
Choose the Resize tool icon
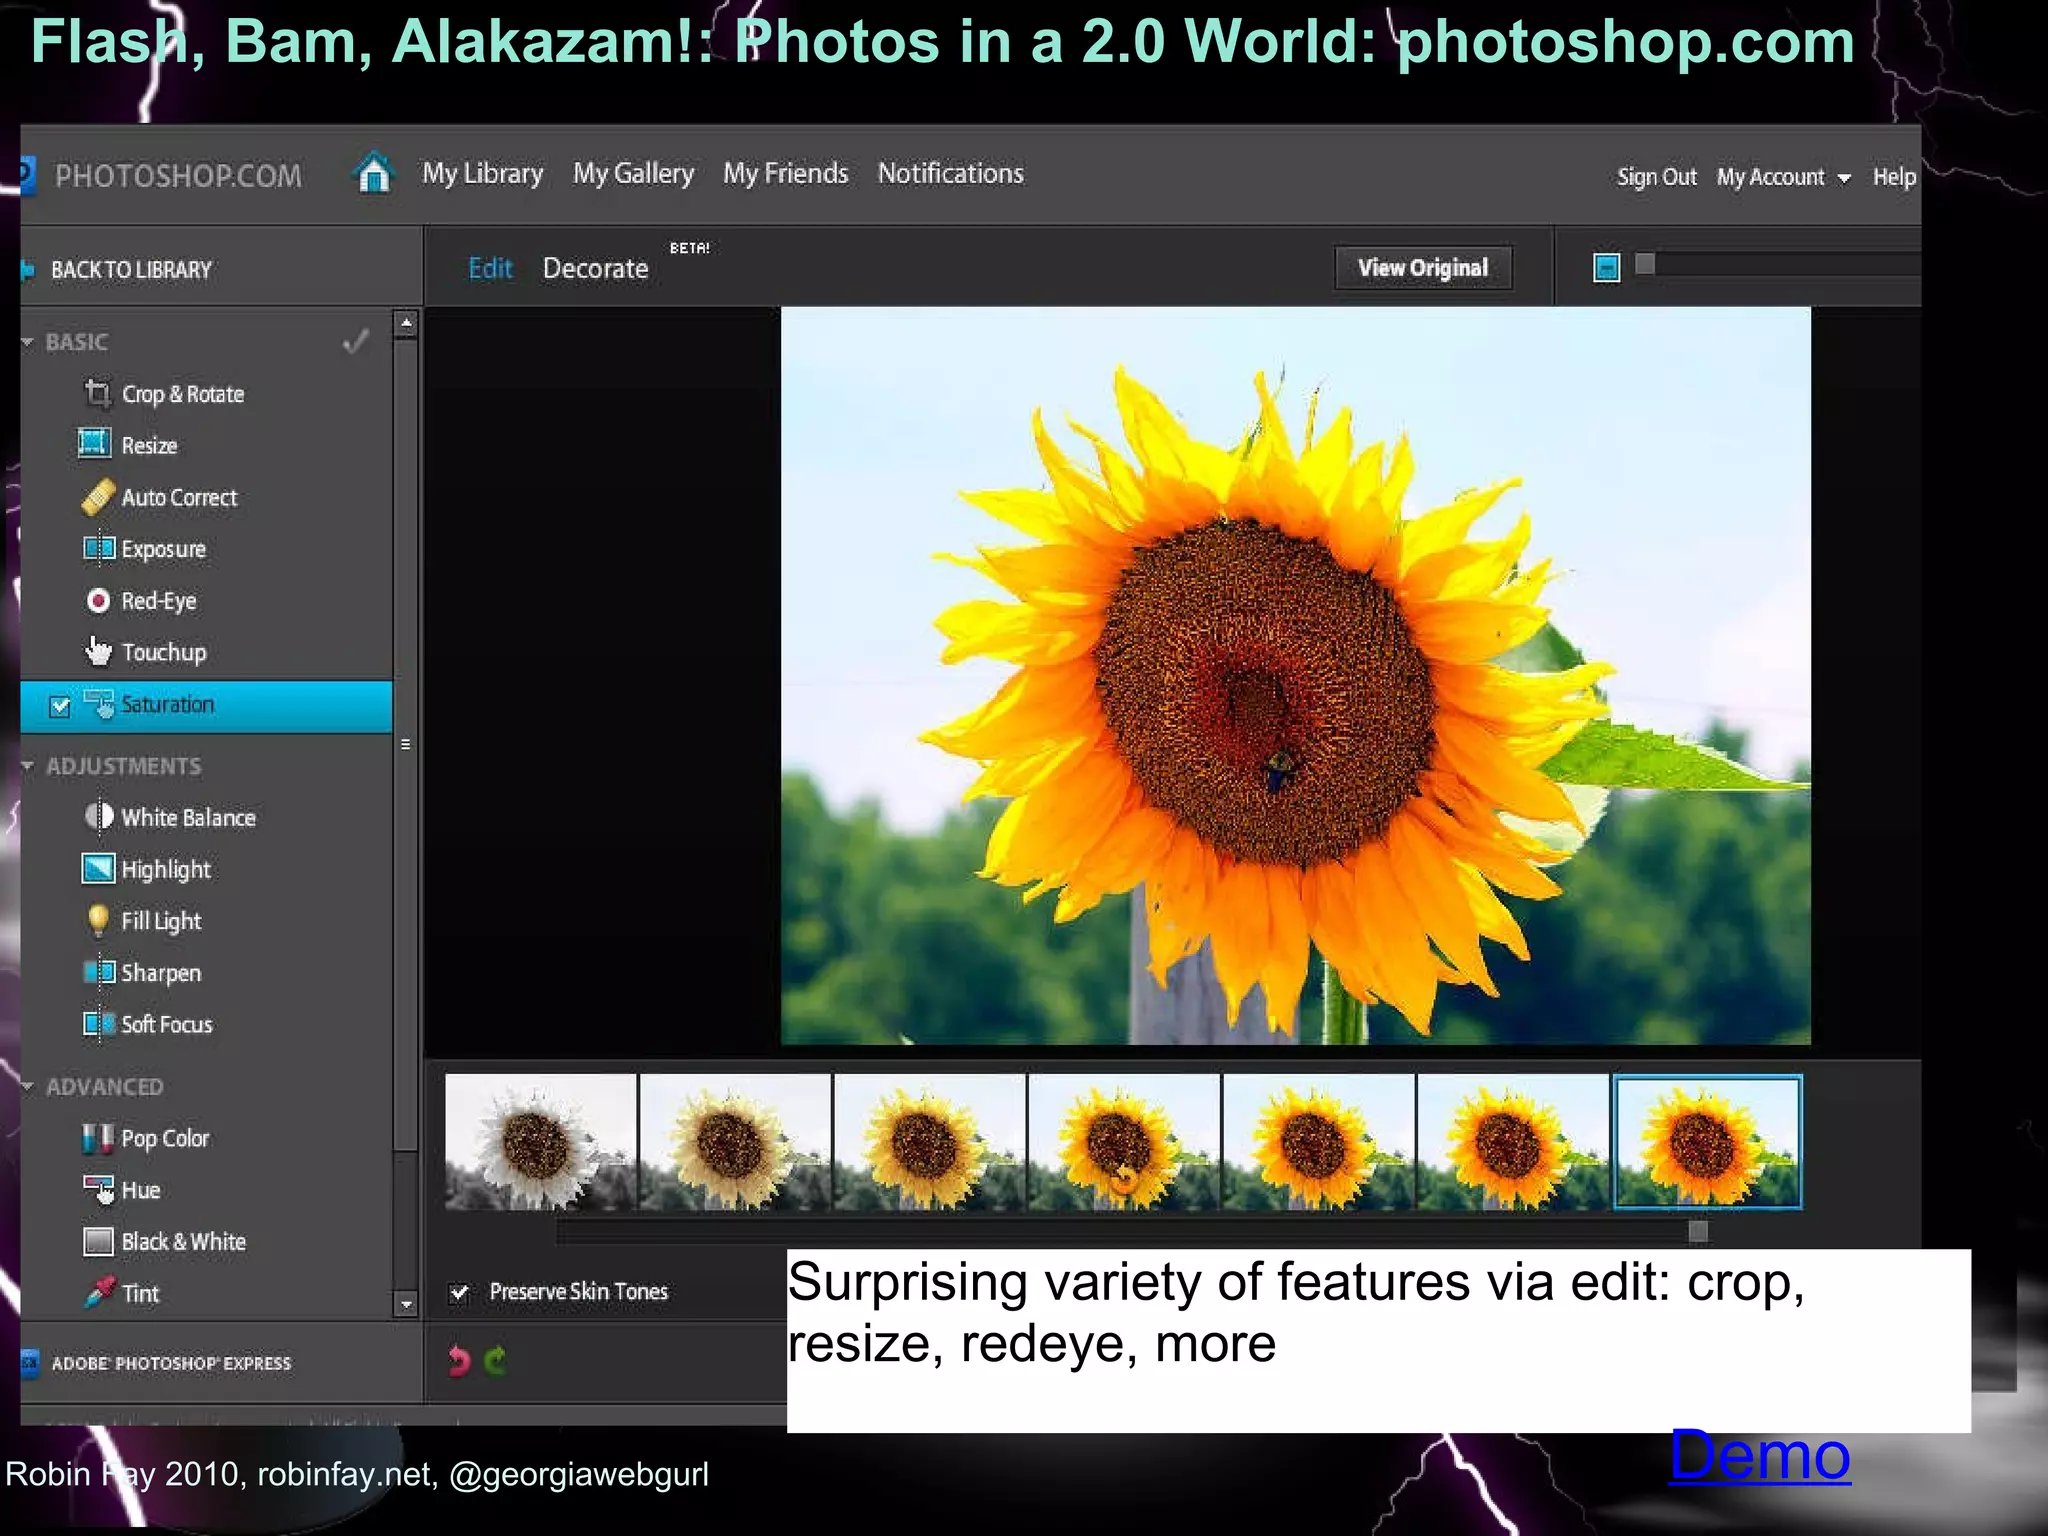pyautogui.click(x=95, y=444)
